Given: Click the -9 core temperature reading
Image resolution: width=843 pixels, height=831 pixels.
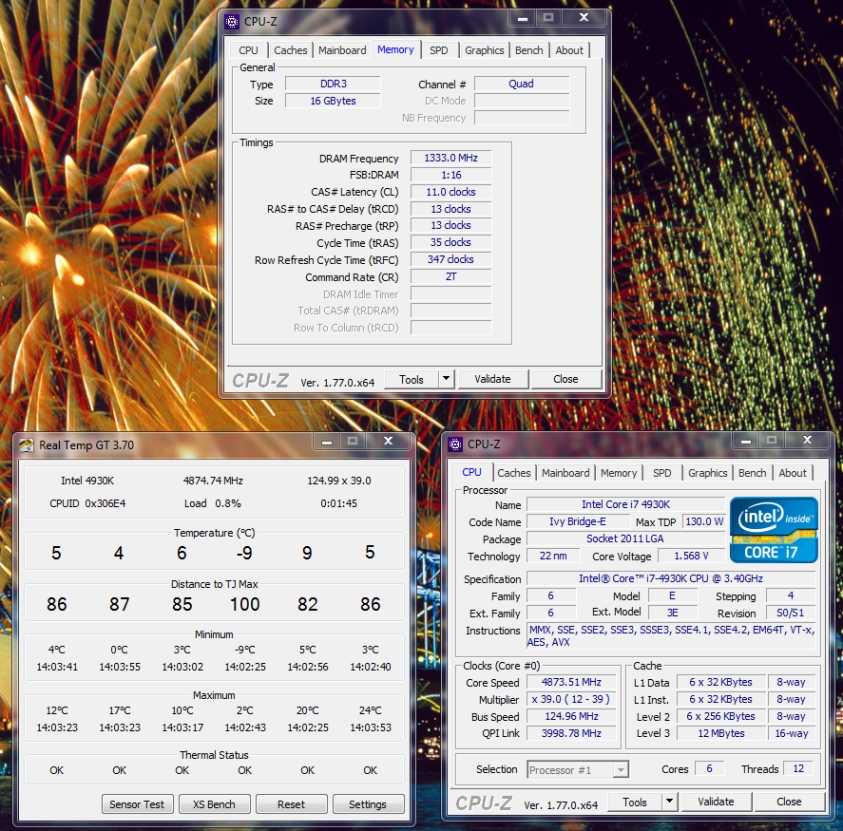Looking at the screenshot, I should click(x=244, y=553).
